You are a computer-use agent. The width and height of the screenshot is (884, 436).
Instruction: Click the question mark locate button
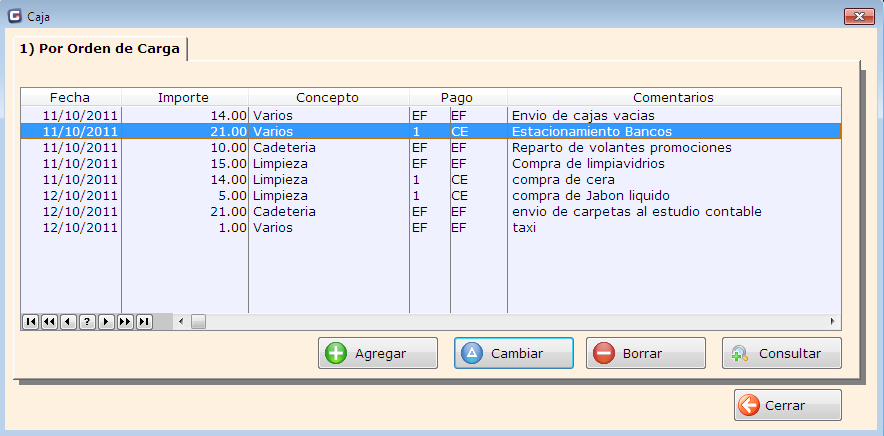tap(87, 322)
